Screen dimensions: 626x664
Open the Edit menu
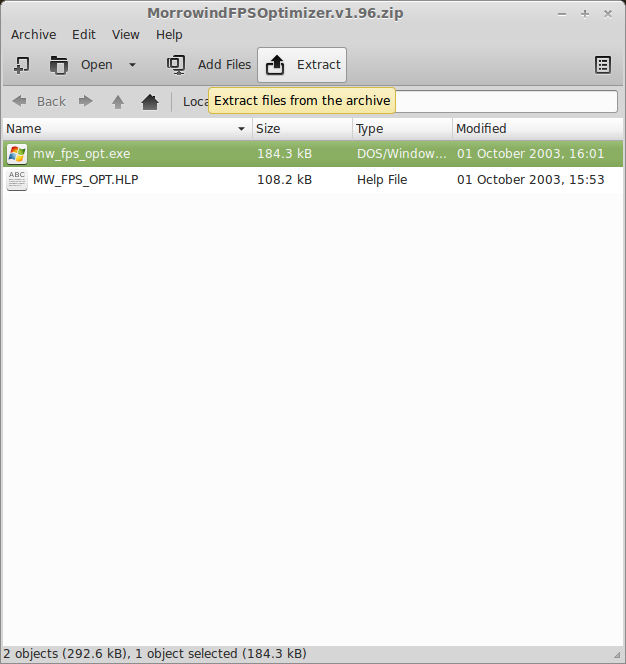click(x=84, y=34)
